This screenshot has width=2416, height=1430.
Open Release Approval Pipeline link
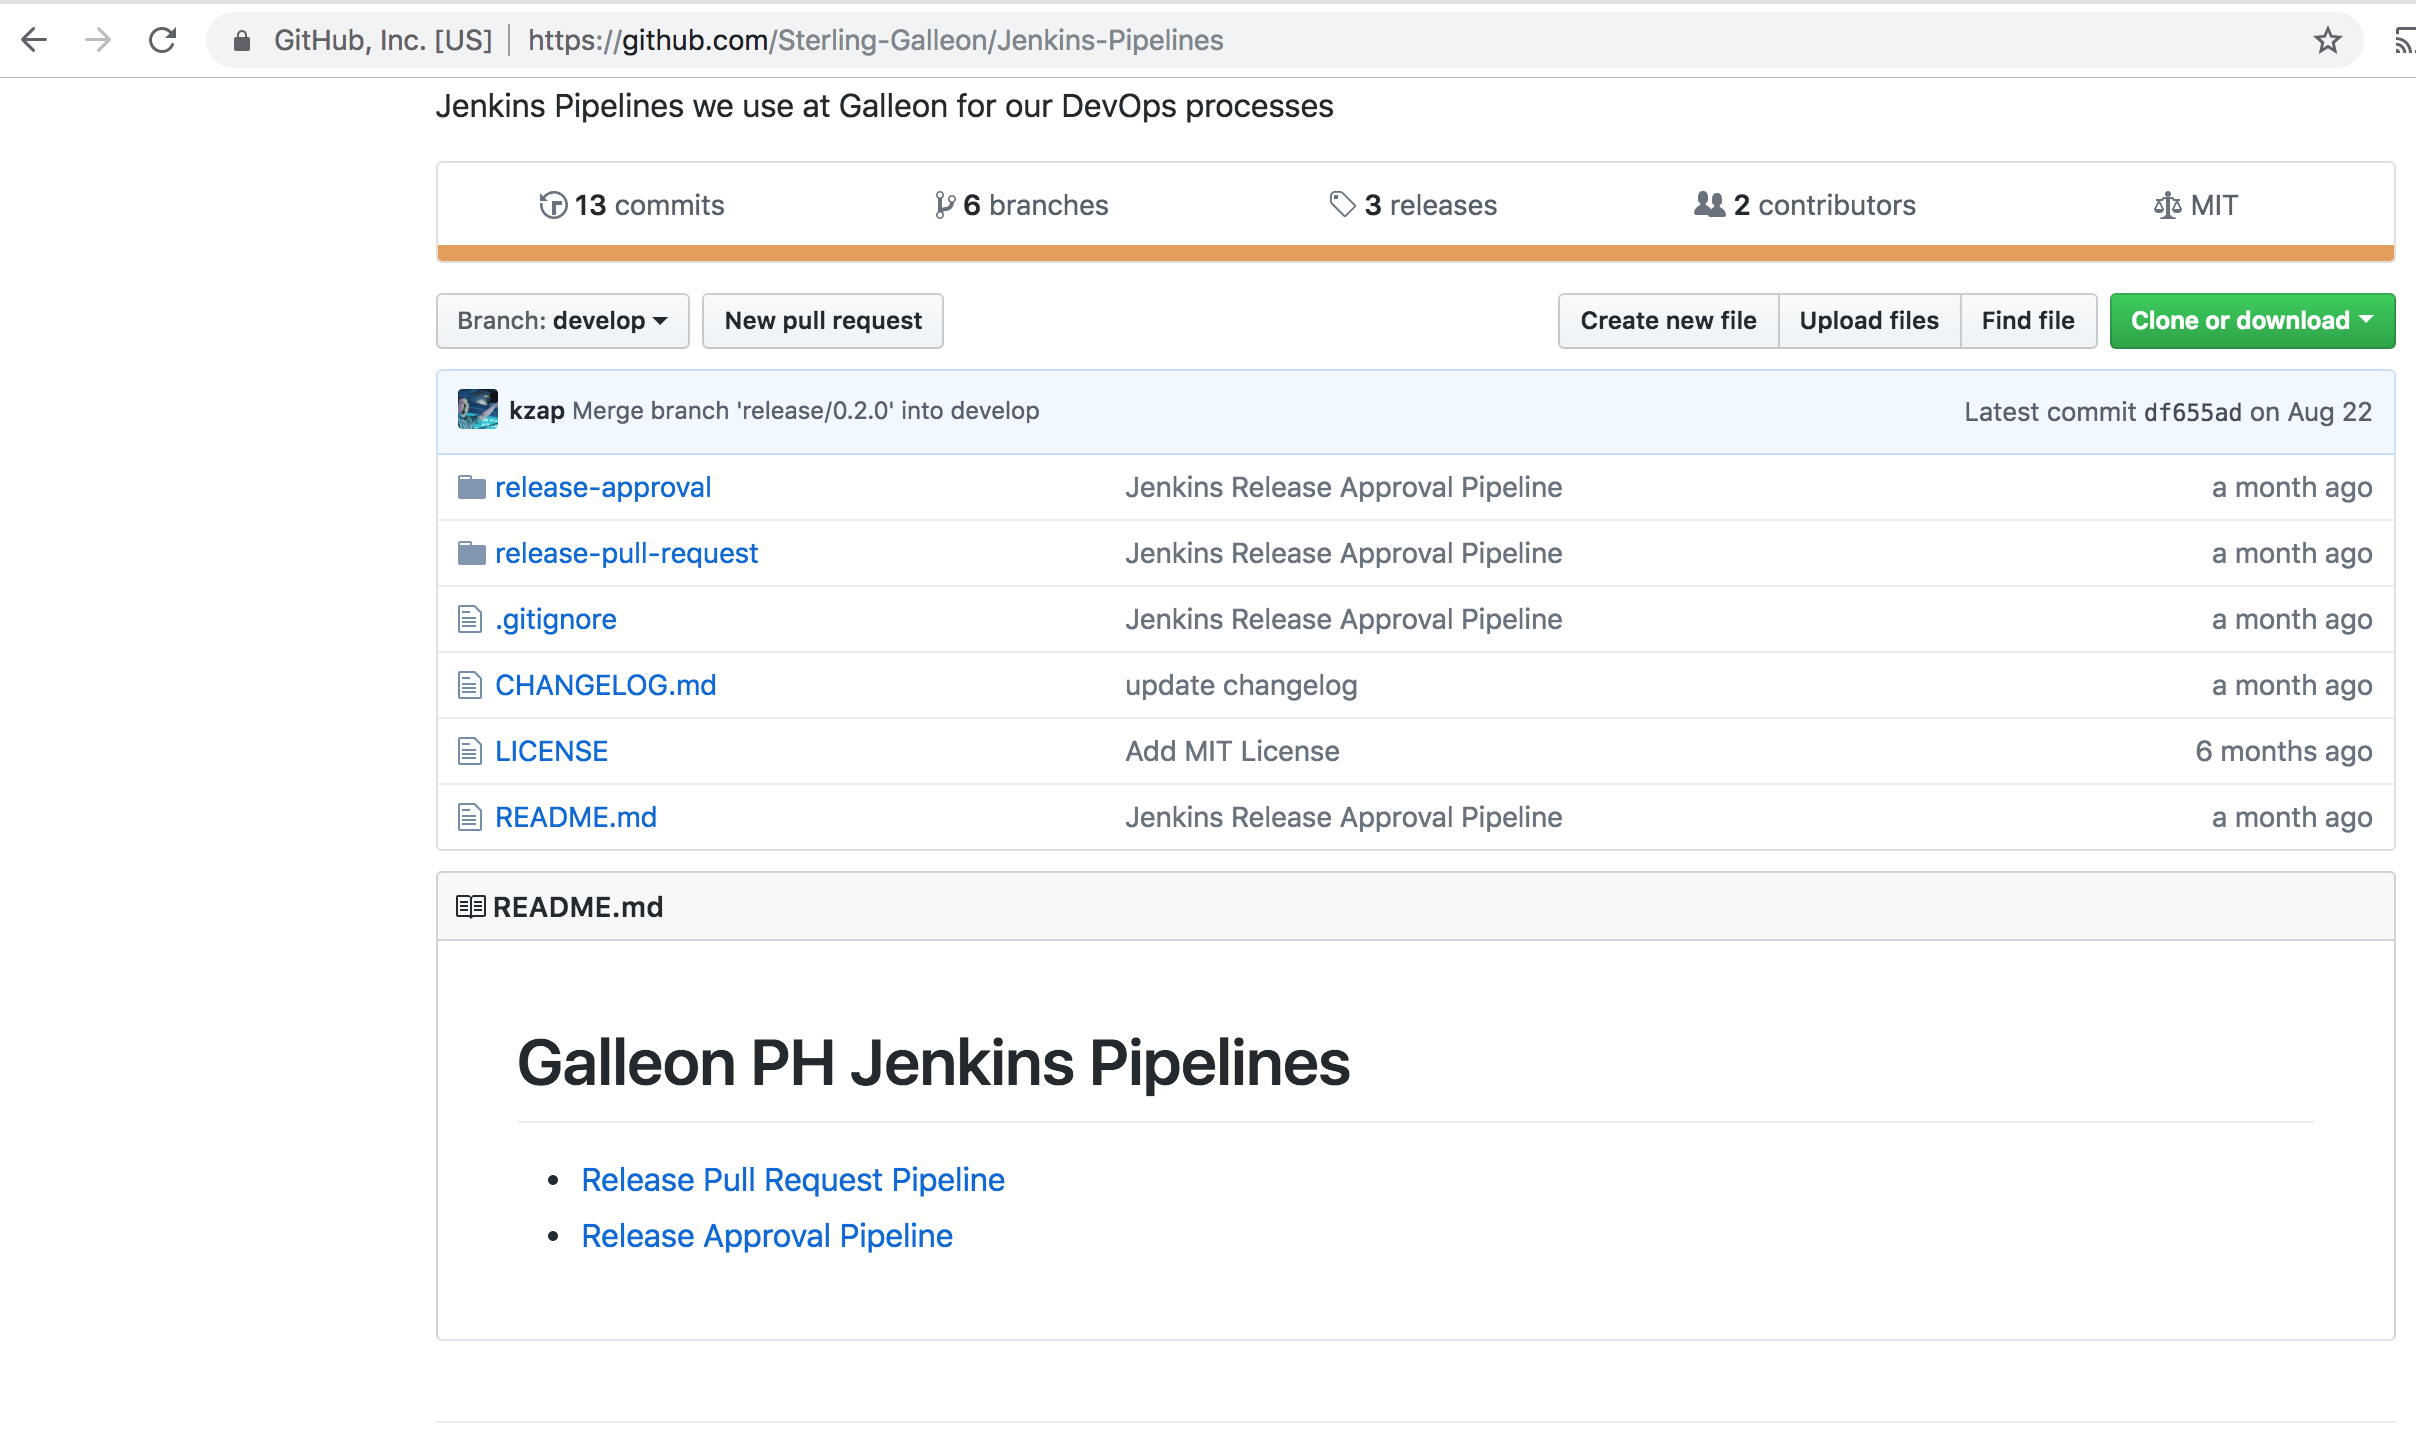coord(767,1236)
